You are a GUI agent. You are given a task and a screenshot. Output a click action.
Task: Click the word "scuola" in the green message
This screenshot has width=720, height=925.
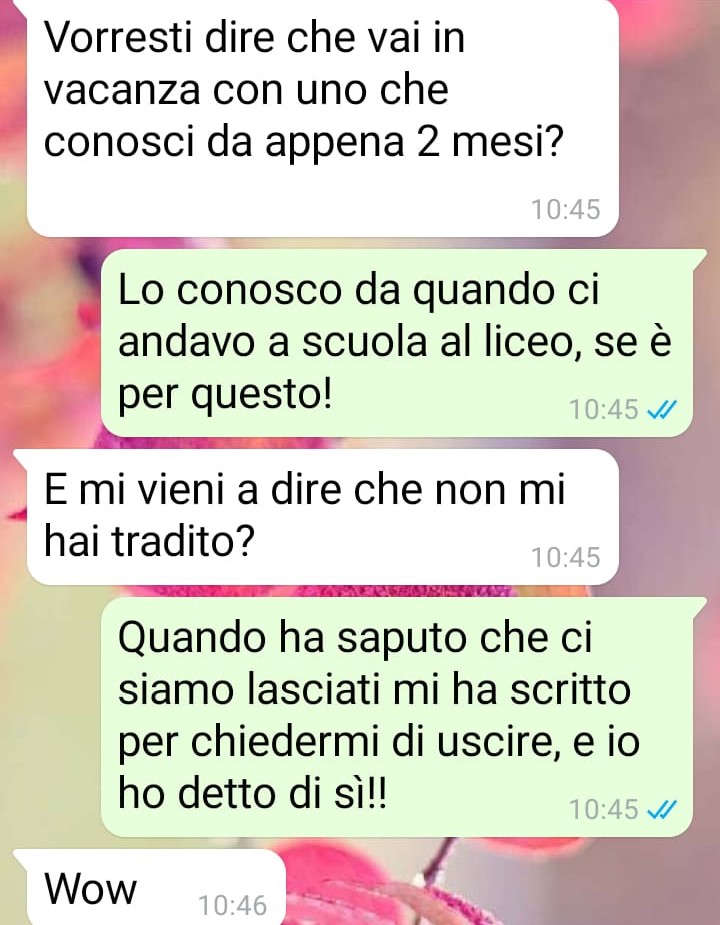pos(364,342)
